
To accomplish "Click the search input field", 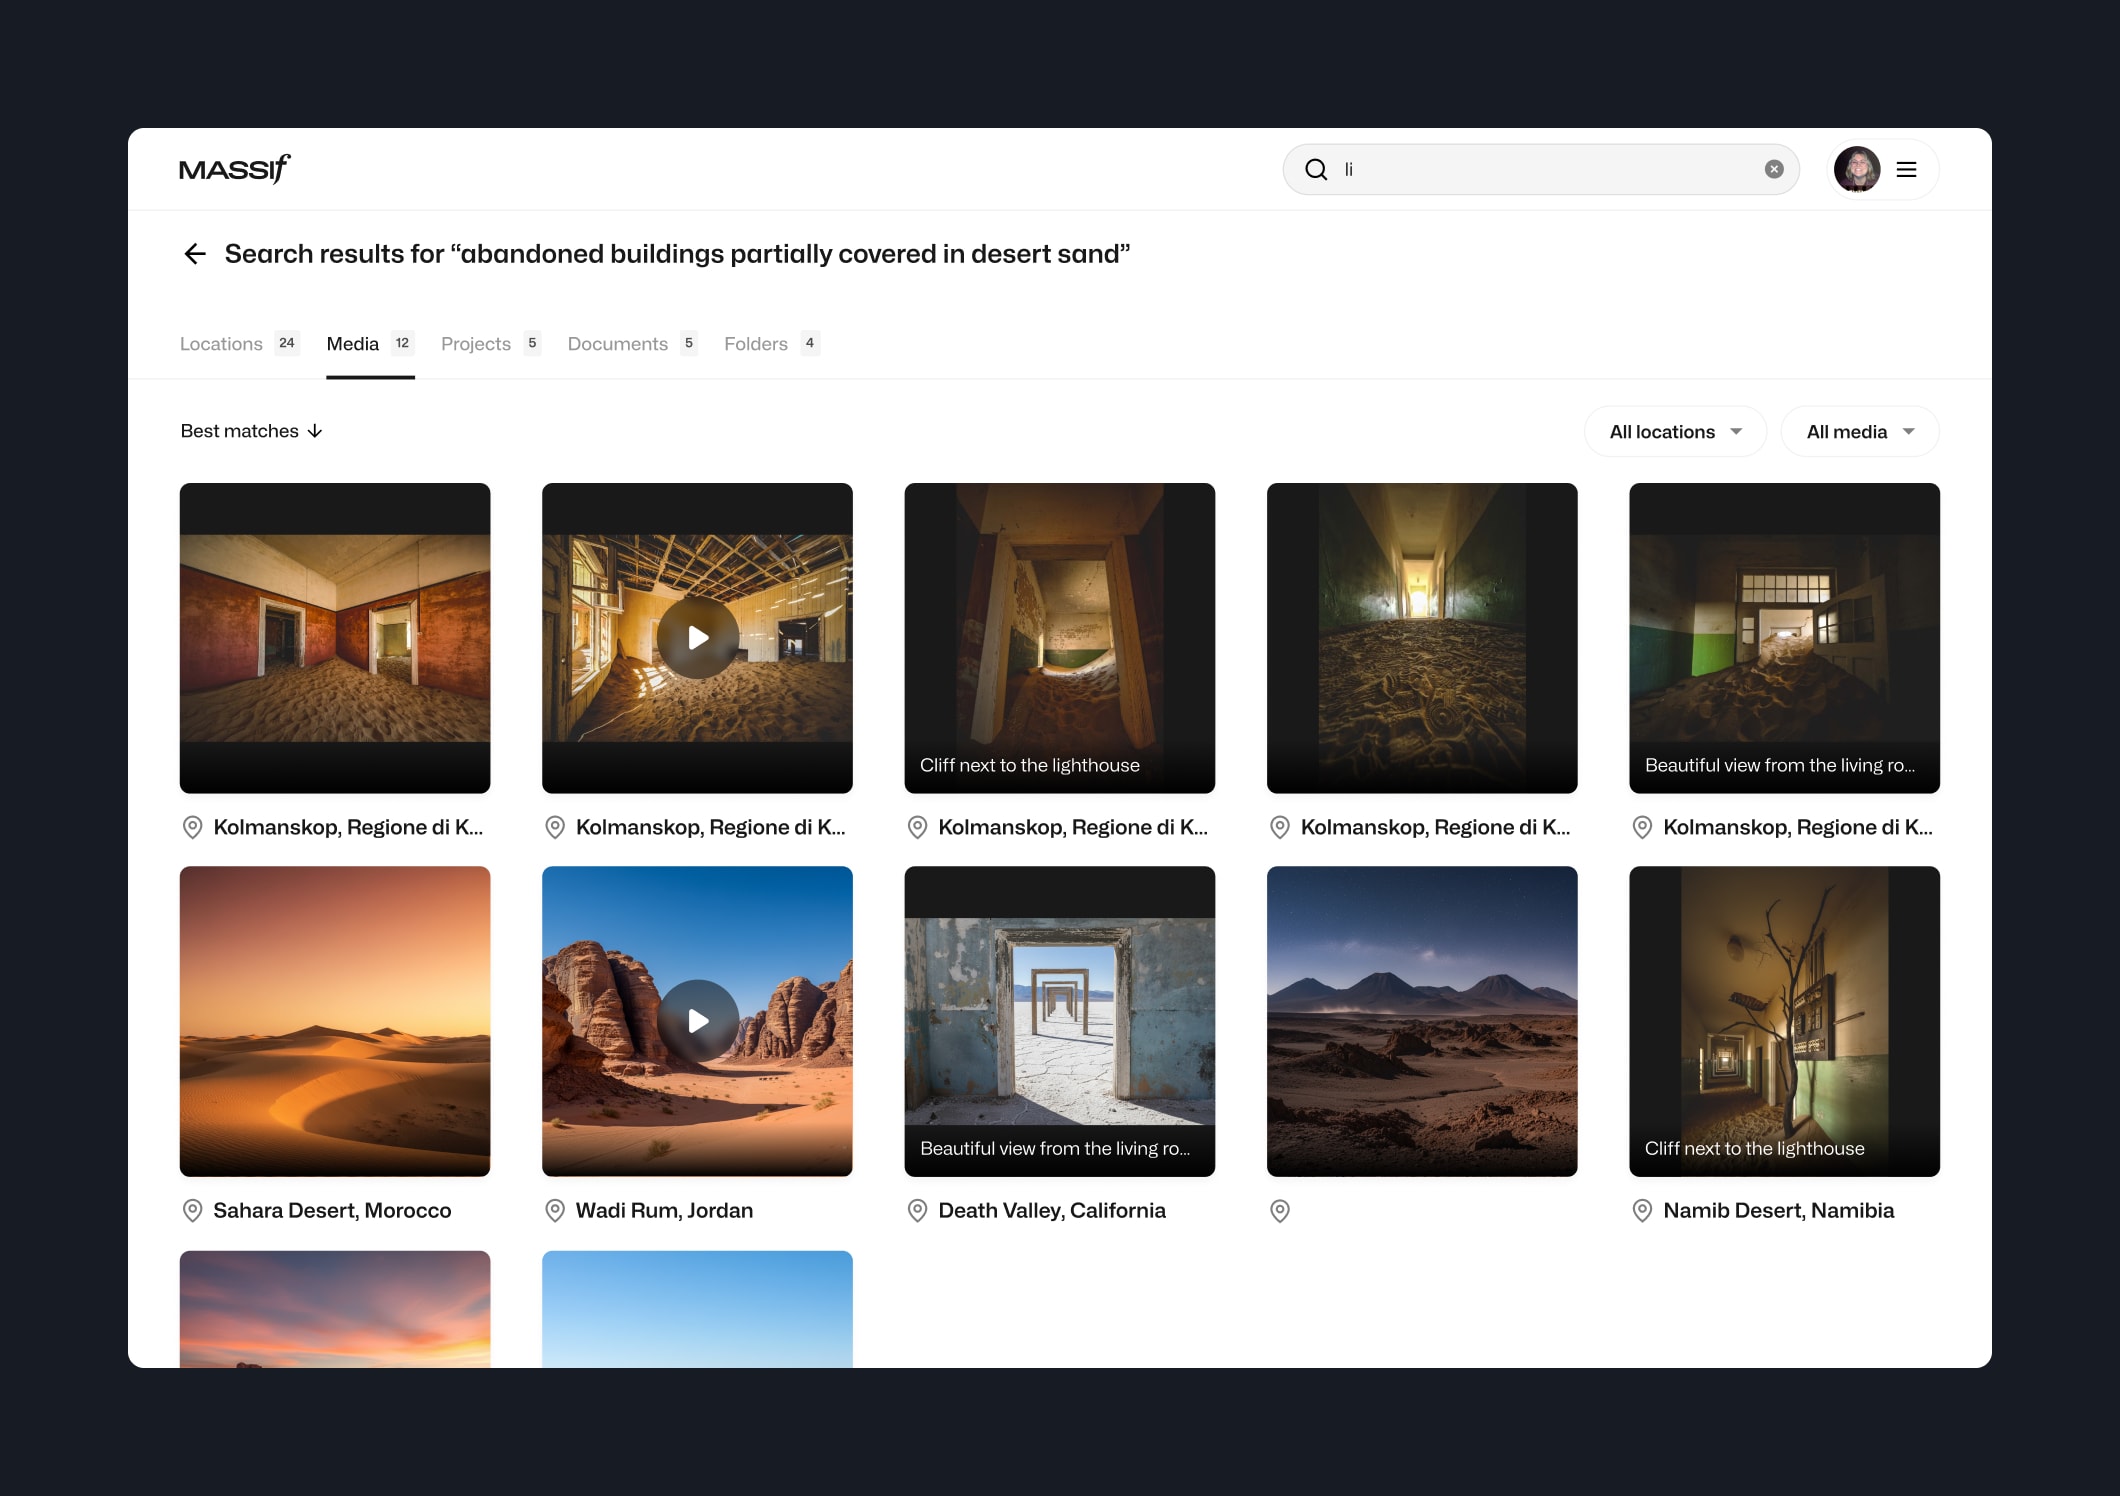I will tap(1541, 169).
